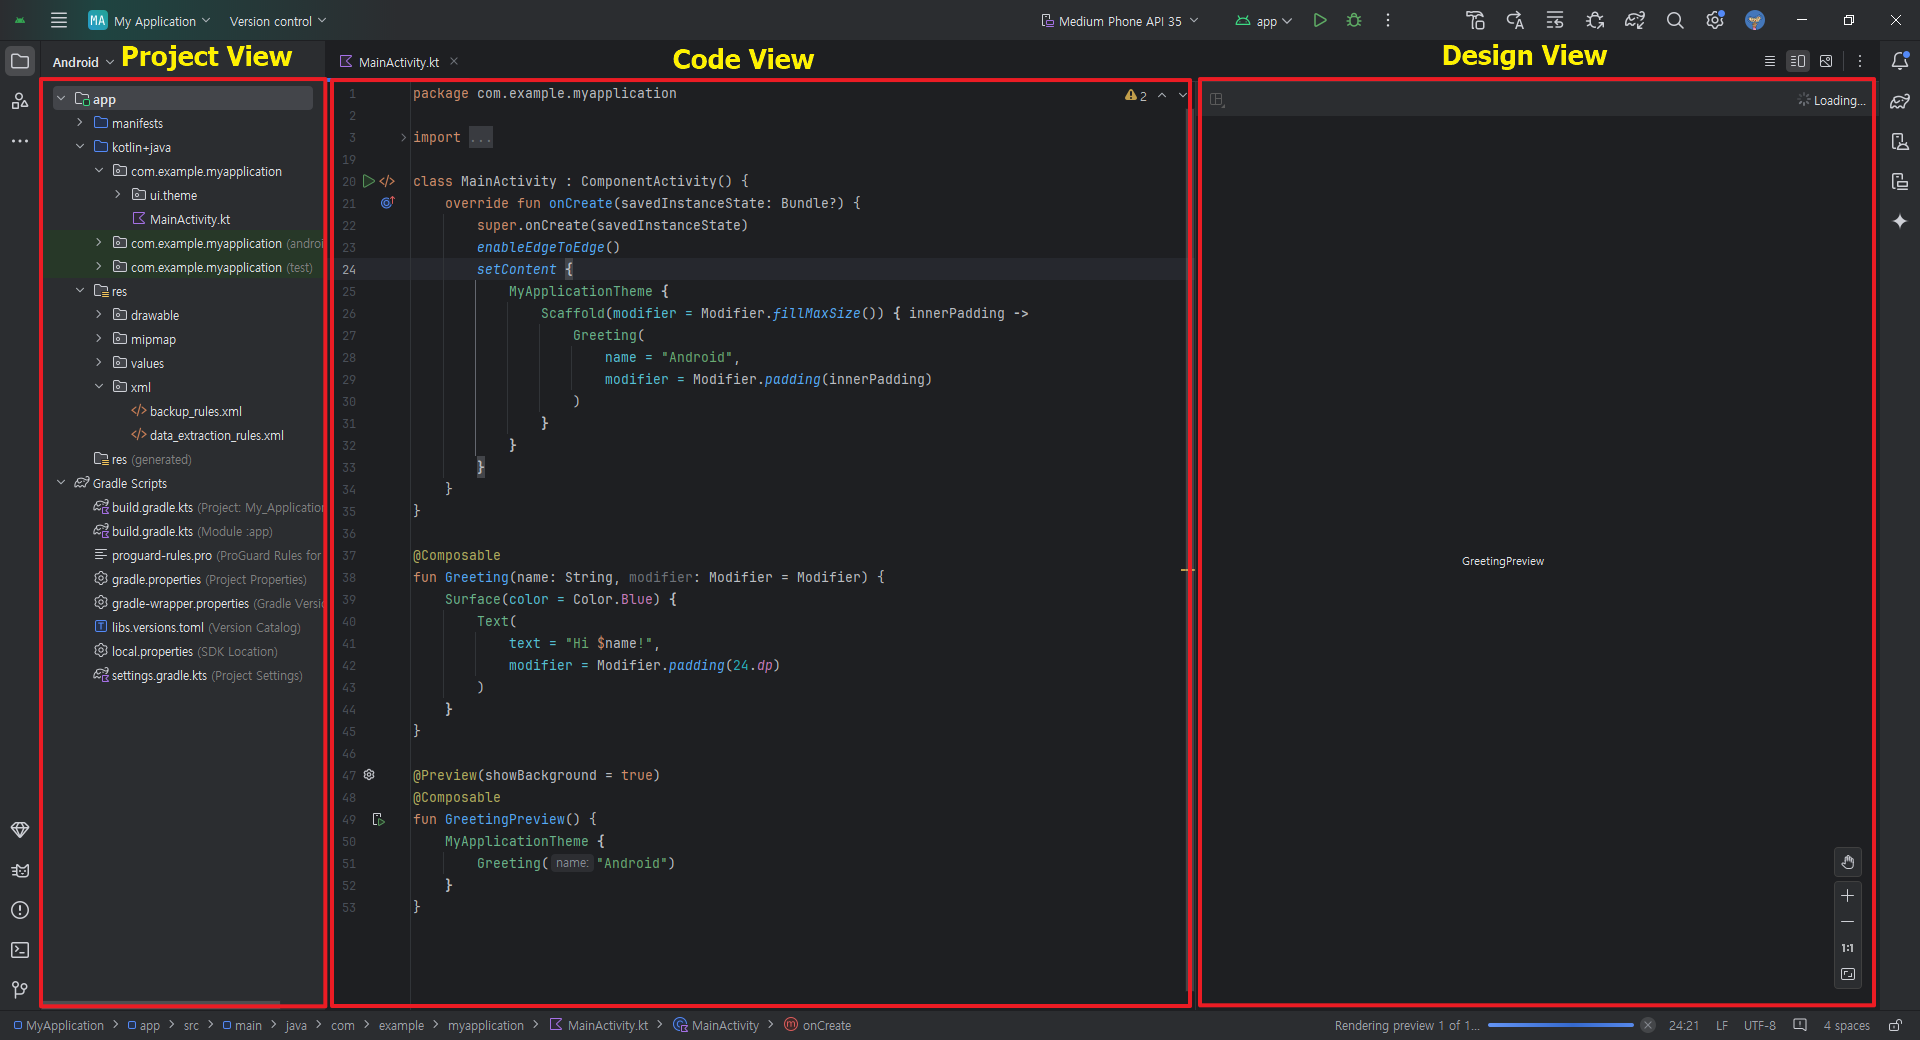The height and width of the screenshot is (1040, 1920).
Task: Open Git version control tool window
Action: 20,990
